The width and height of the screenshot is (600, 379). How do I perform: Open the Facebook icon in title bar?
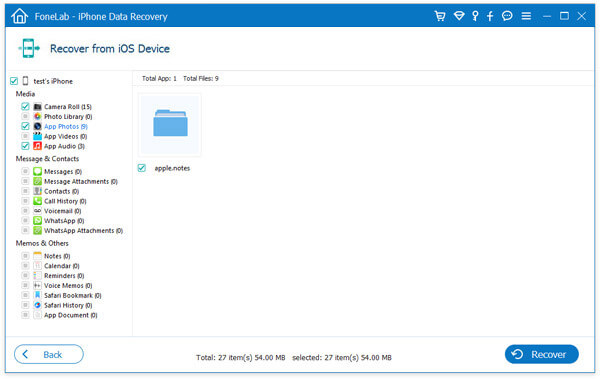click(x=490, y=16)
